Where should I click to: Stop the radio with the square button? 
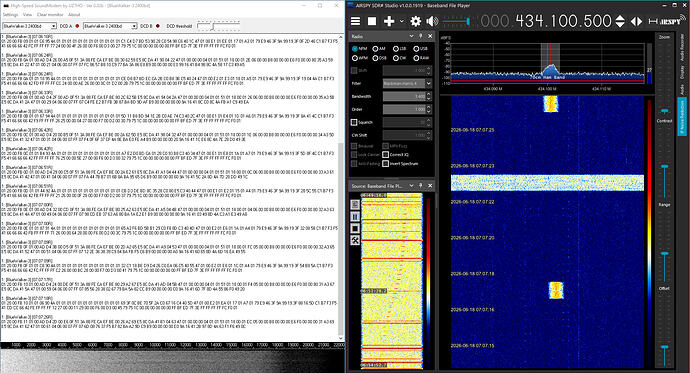pos(372,21)
